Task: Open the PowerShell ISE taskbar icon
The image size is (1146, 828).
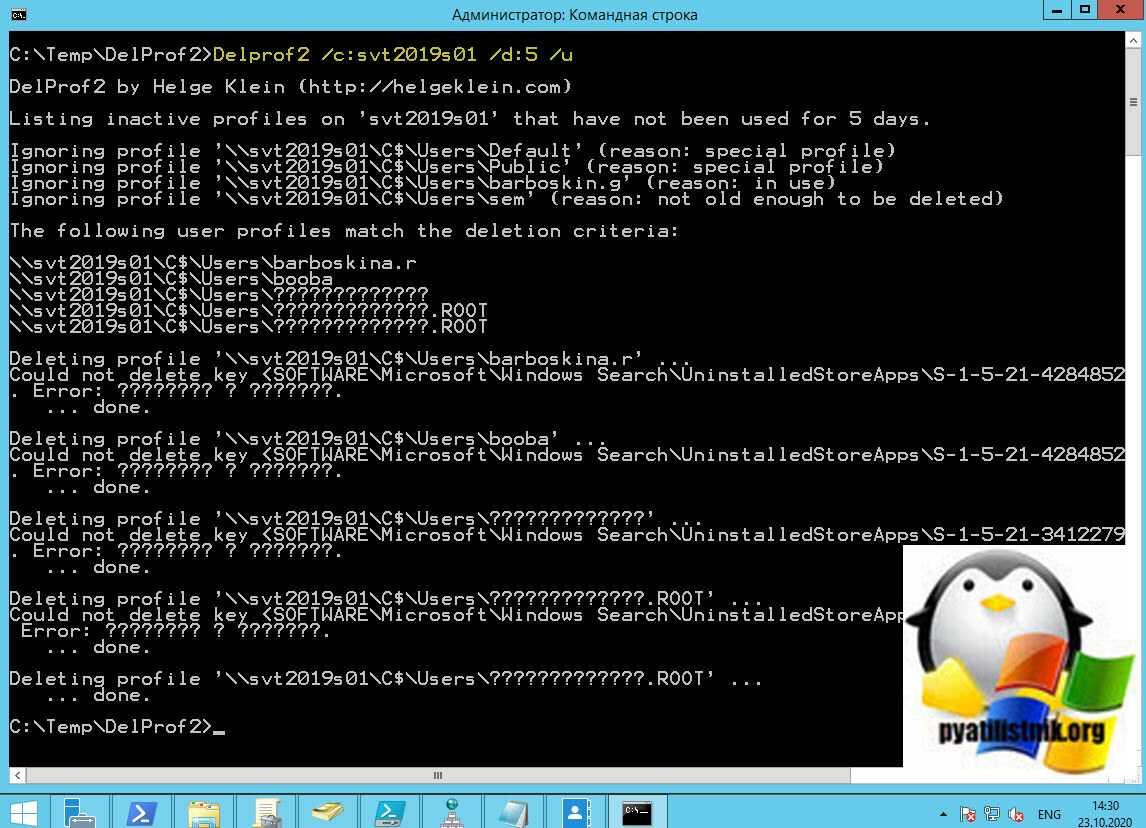Action: point(390,812)
